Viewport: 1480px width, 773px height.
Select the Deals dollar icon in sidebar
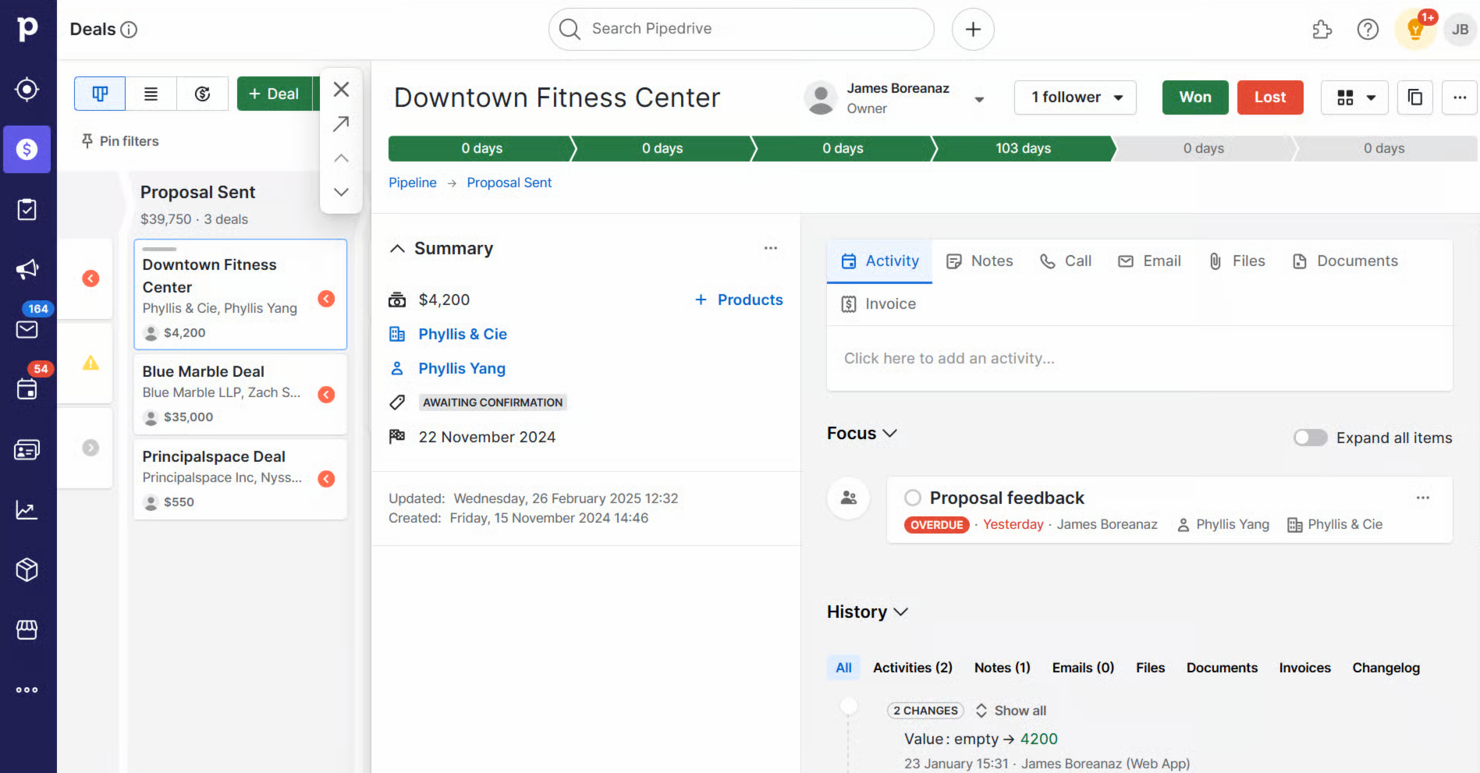[x=27, y=149]
